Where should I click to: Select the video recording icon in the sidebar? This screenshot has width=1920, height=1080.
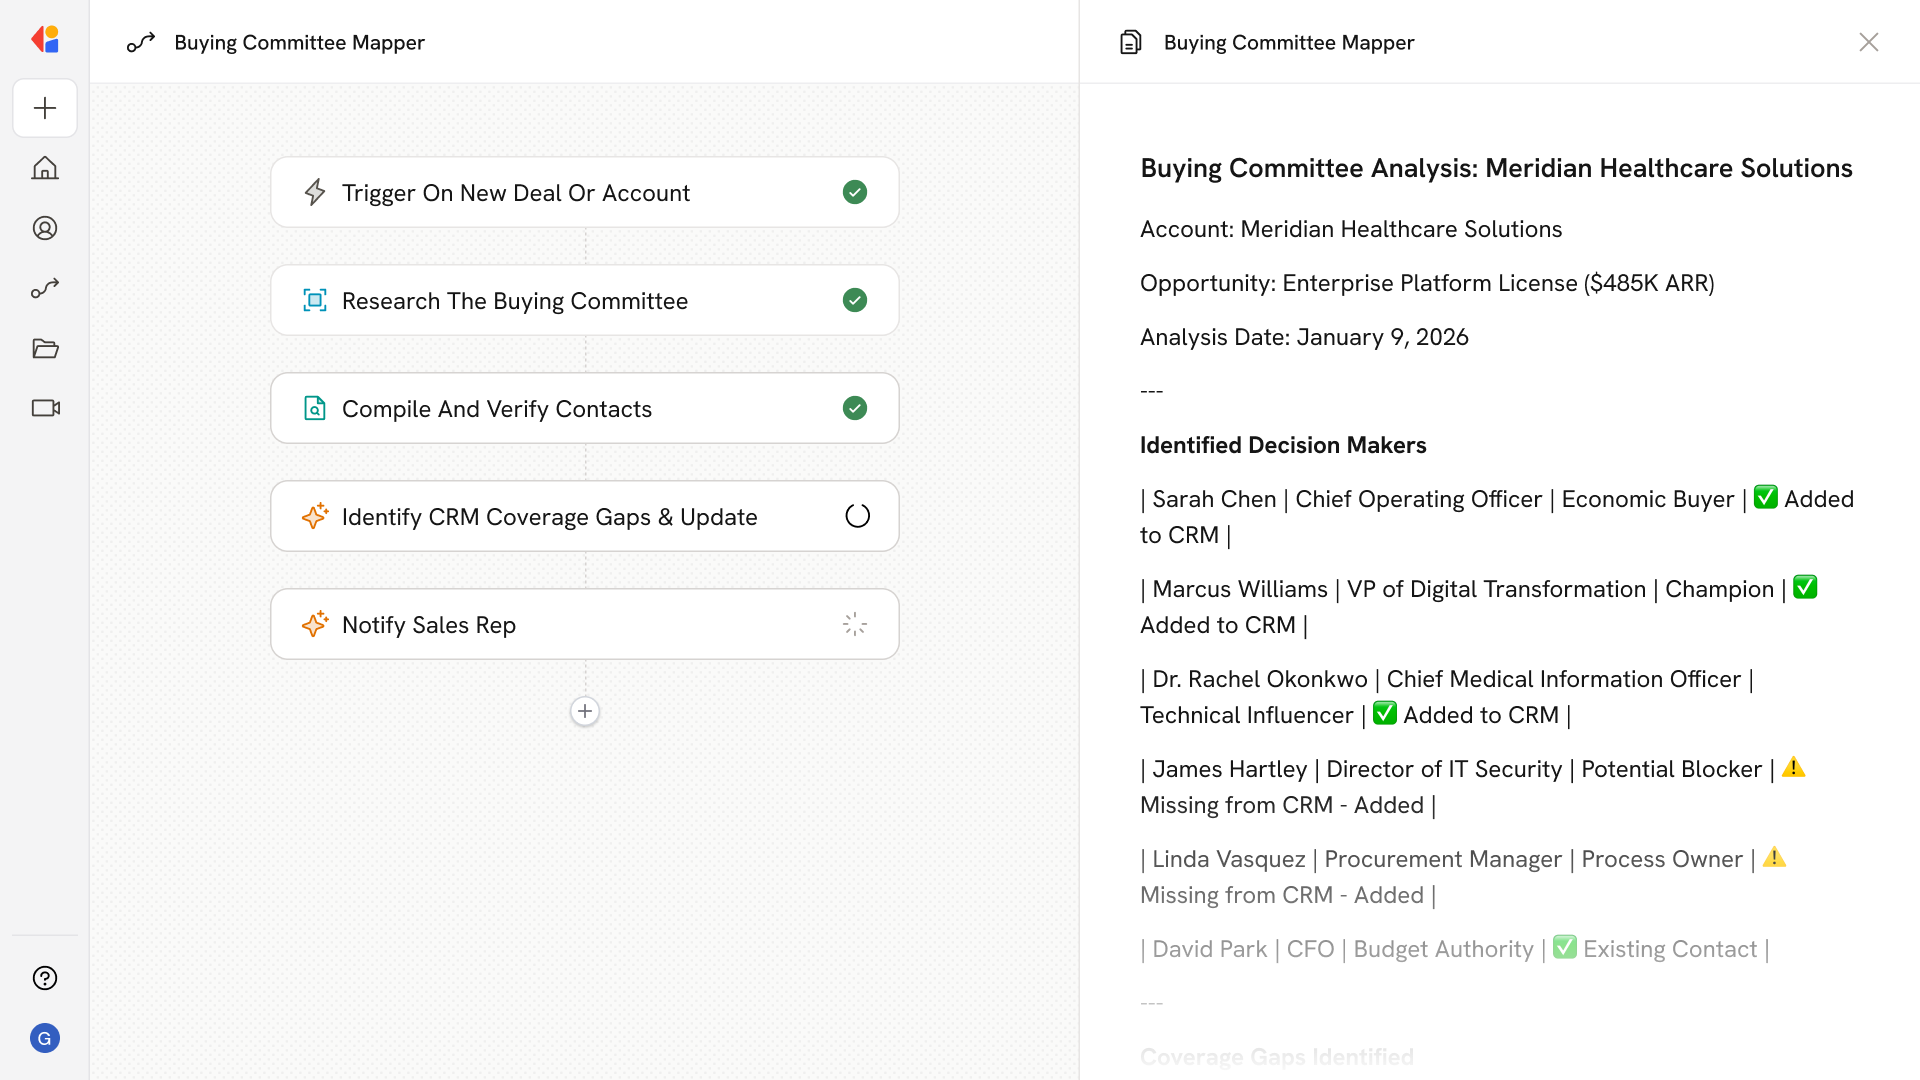pos(45,408)
